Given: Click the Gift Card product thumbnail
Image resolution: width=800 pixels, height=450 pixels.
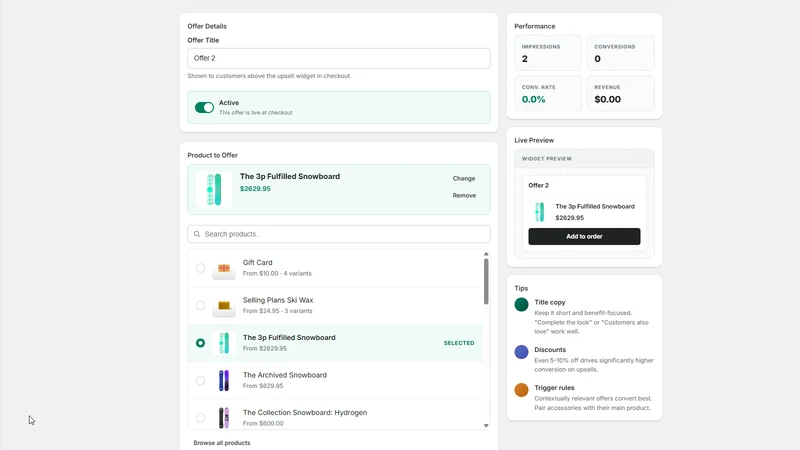Looking at the screenshot, I should tap(224, 268).
